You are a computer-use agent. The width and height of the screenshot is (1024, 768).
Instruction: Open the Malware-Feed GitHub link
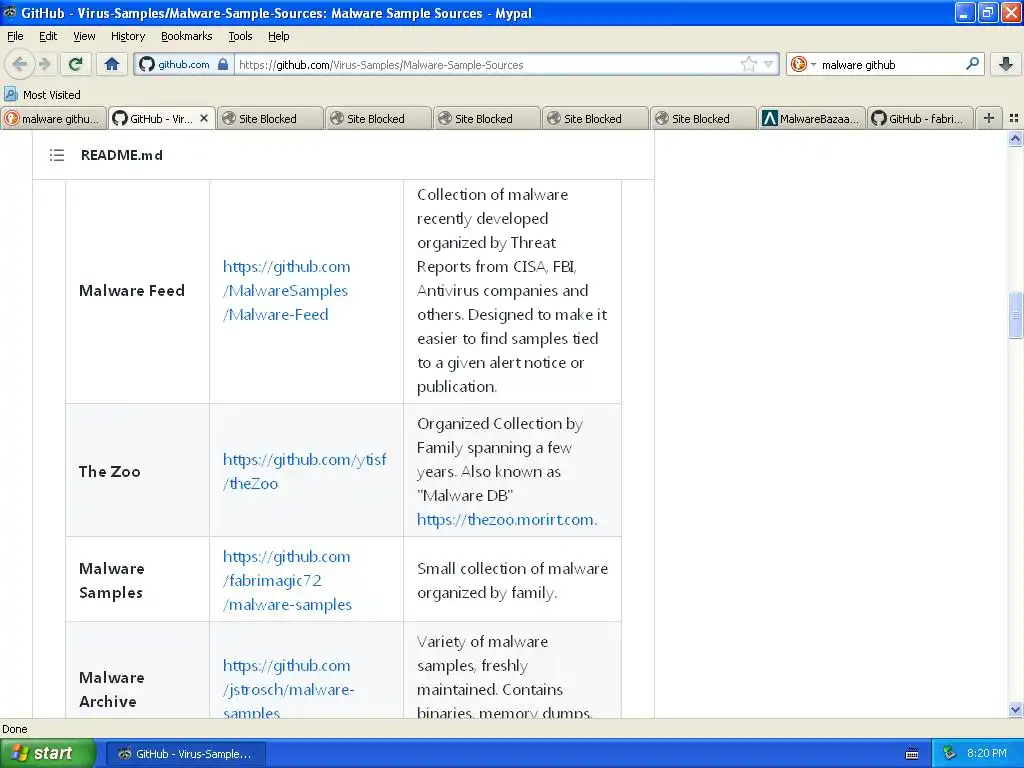pyautogui.click(x=287, y=291)
